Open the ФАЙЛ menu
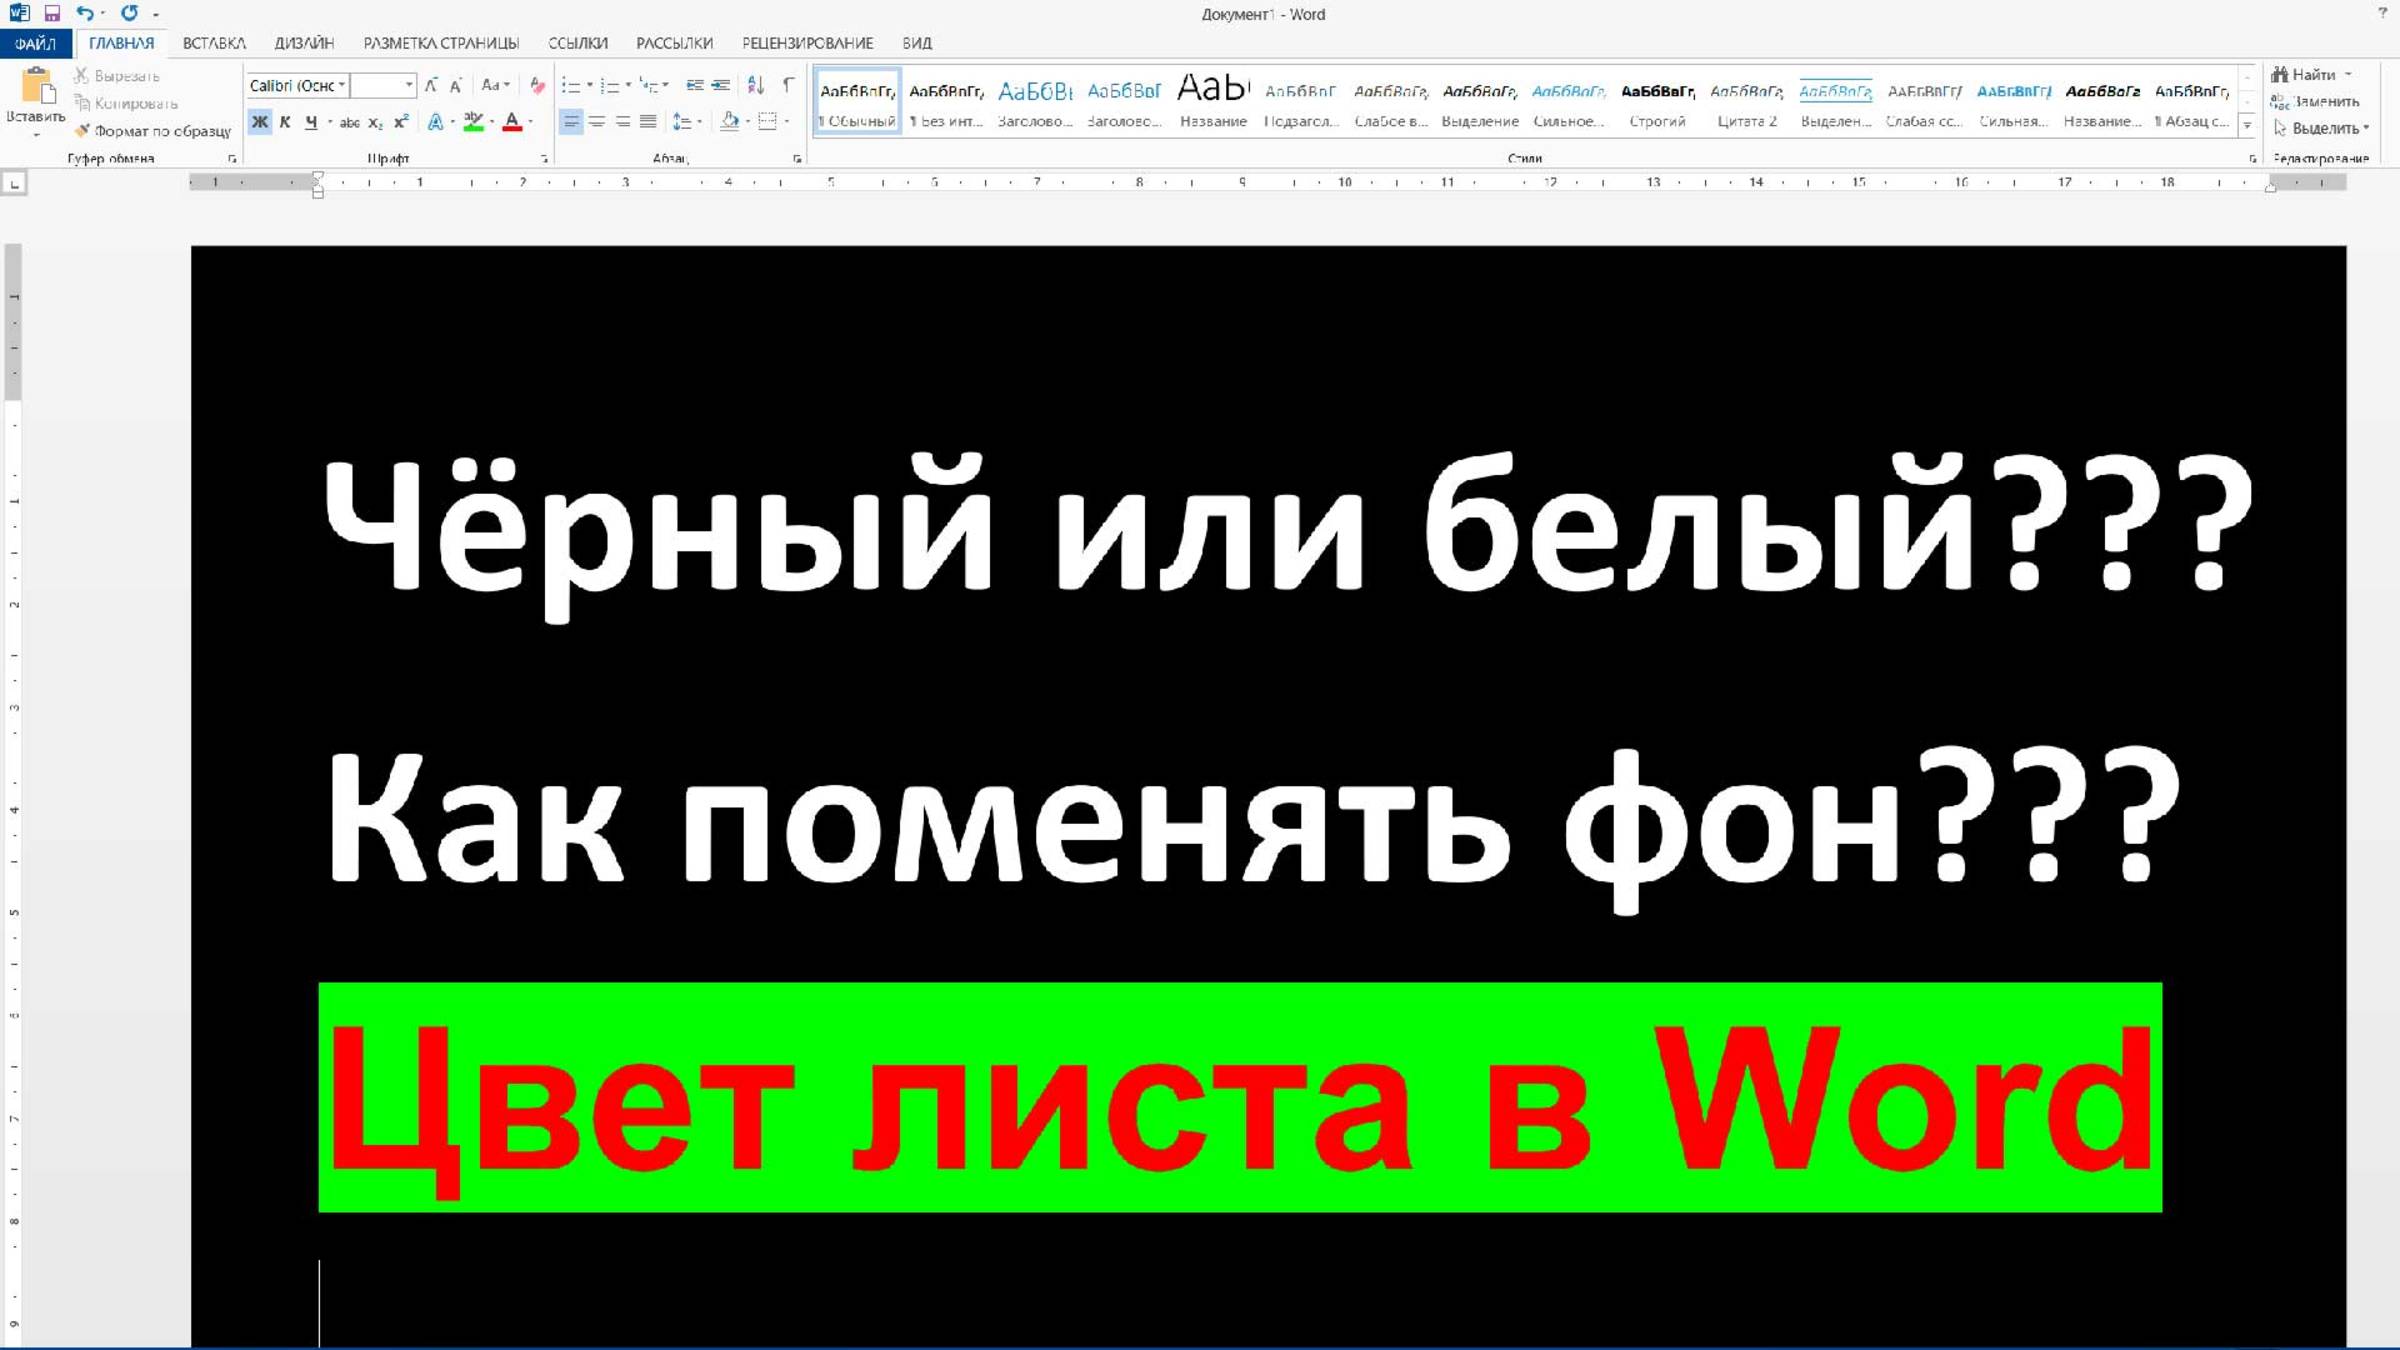The image size is (2400, 1350). (35, 43)
